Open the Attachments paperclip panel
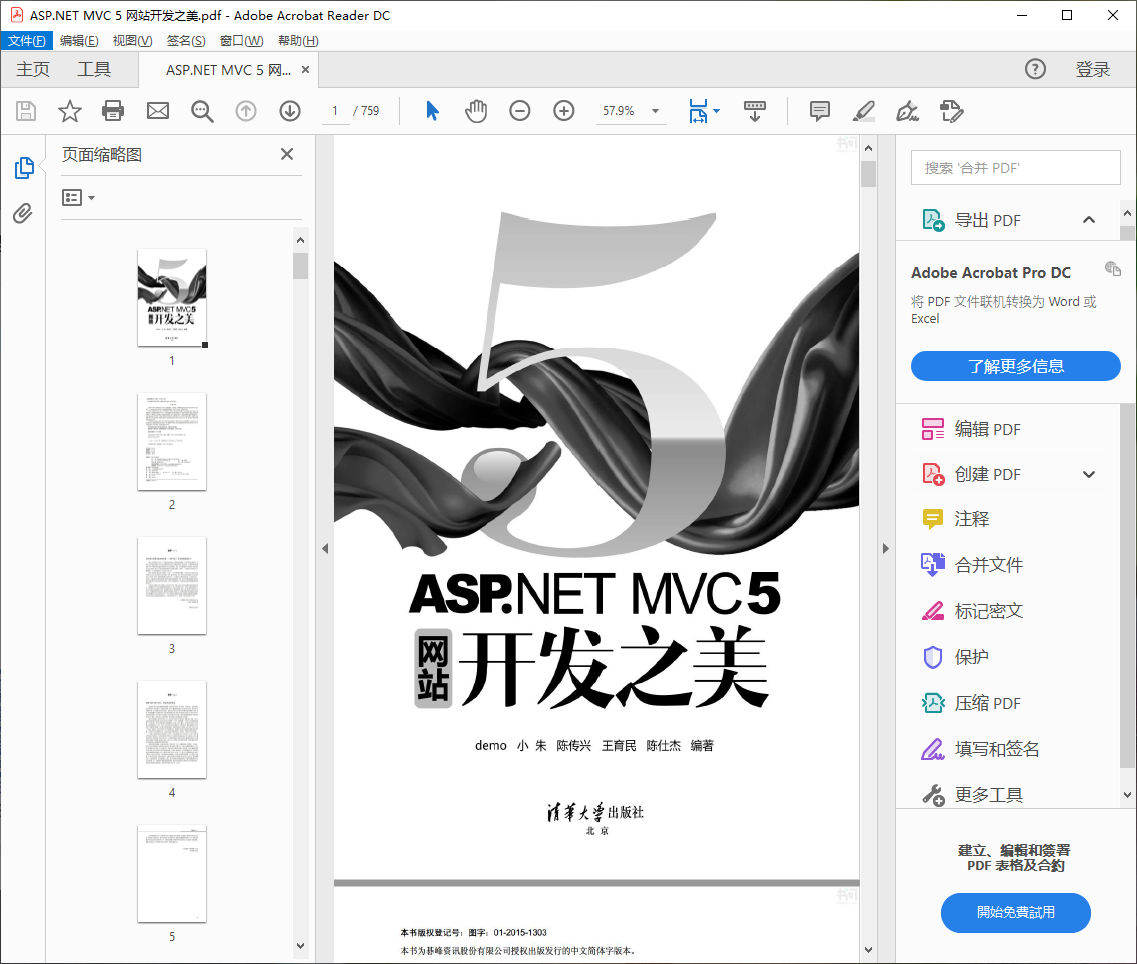The width and height of the screenshot is (1137, 964). click(23, 213)
